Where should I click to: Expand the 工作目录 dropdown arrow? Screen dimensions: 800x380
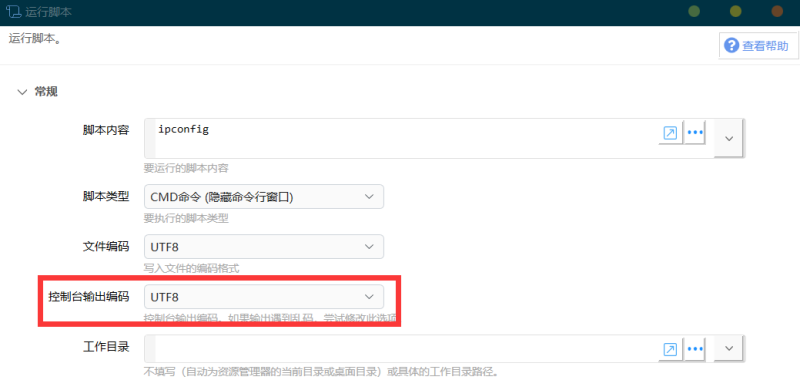click(x=729, y=348)
